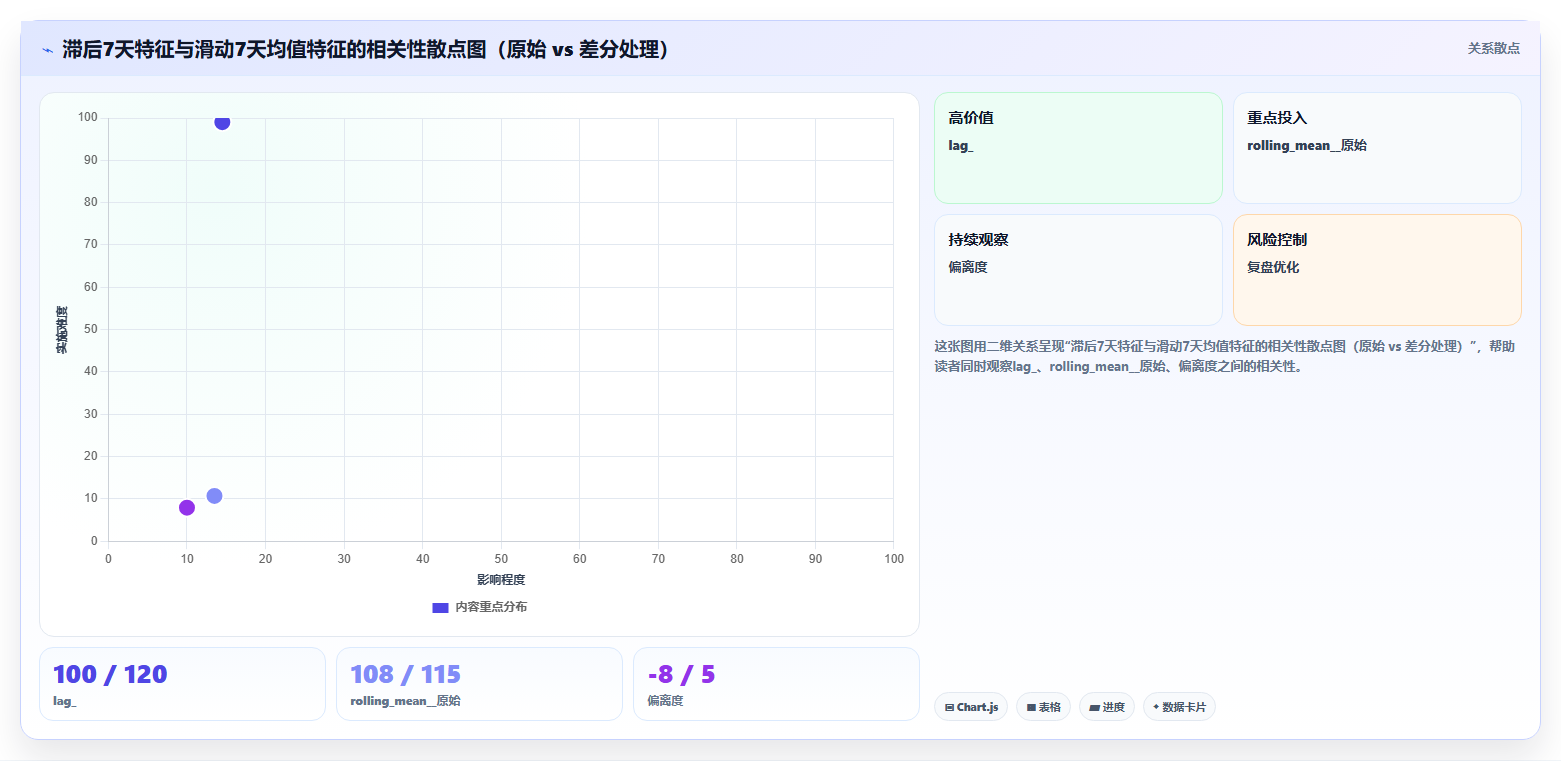Image resolution: width=1561 pixels, height=761 pixels.
Task: Click the 偏离度 label under -8 / 5
Action: [x=665, y=701]
